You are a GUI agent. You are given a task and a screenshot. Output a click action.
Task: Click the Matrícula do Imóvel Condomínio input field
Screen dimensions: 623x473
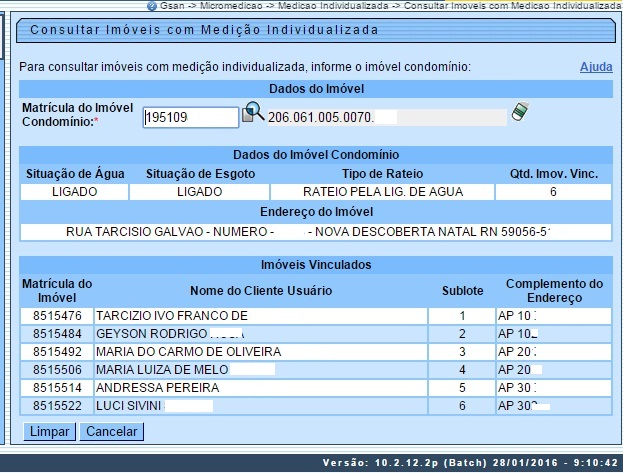(190, 118)
